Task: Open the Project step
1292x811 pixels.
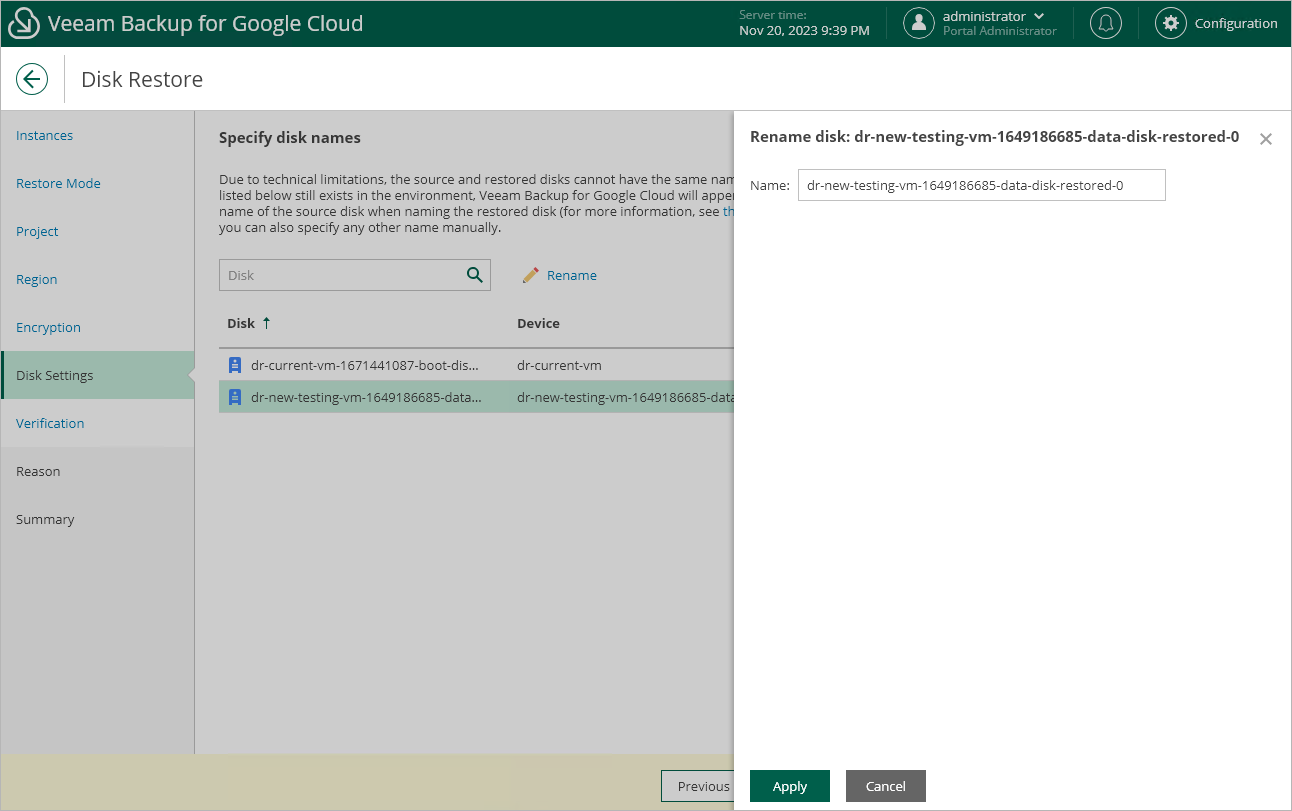Action: pos(37,231)
